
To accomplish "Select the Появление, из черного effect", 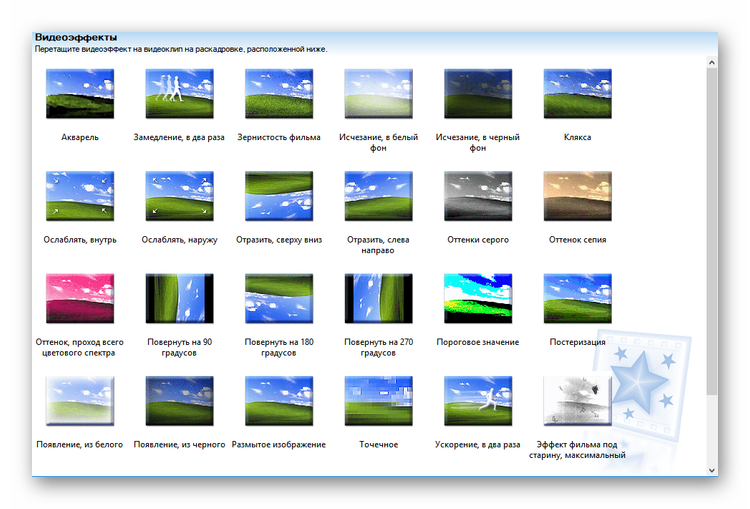I will click(x=179, y=401).
